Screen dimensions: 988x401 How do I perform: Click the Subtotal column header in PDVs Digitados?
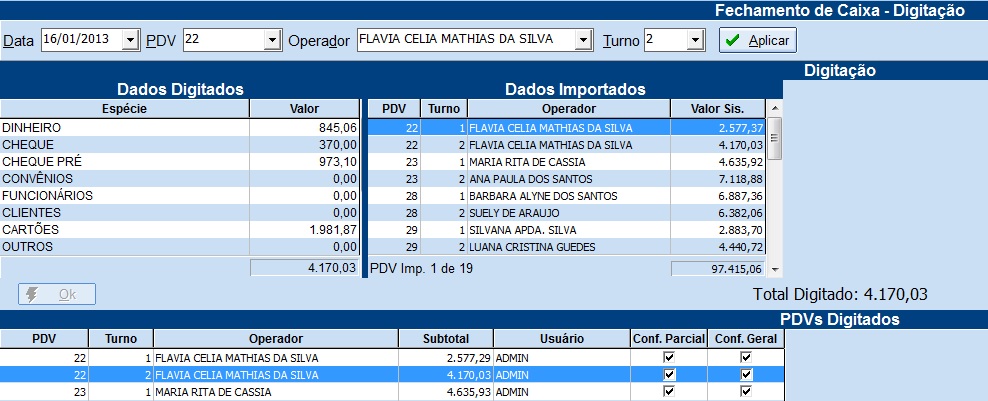click(x=446, y=339)
